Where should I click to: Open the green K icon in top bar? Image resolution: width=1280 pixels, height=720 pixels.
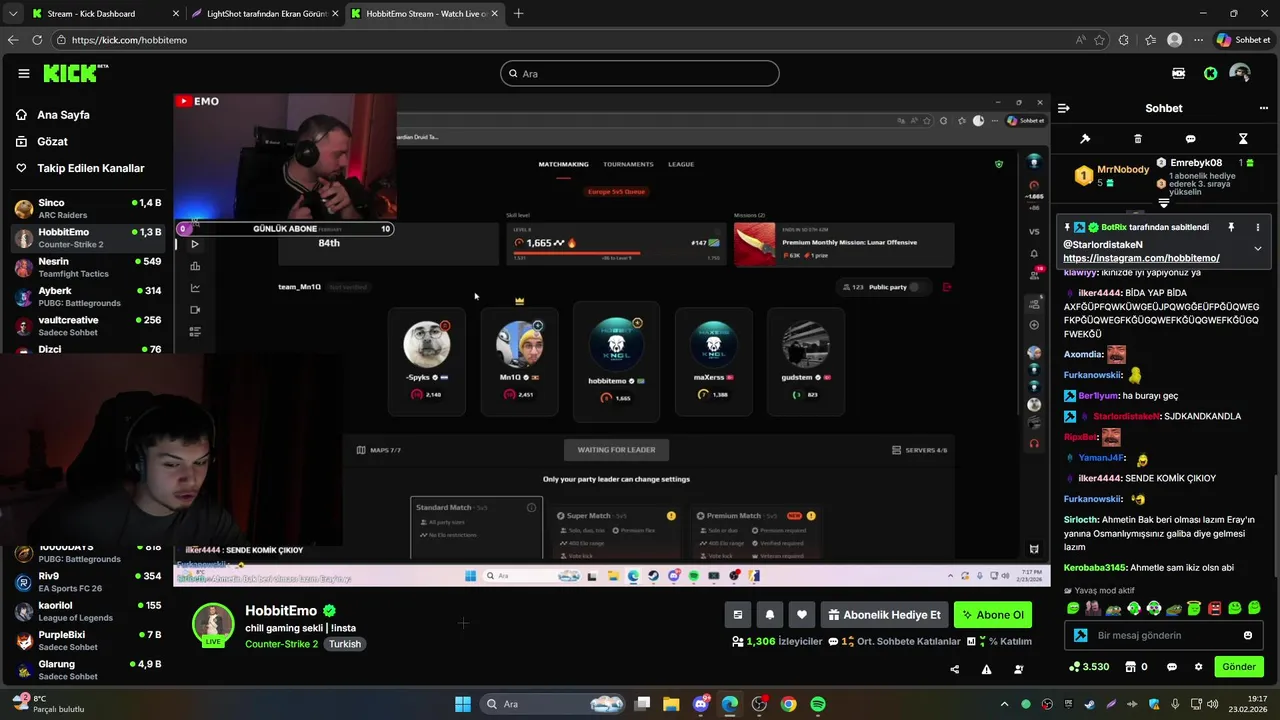pos(1210,73)
